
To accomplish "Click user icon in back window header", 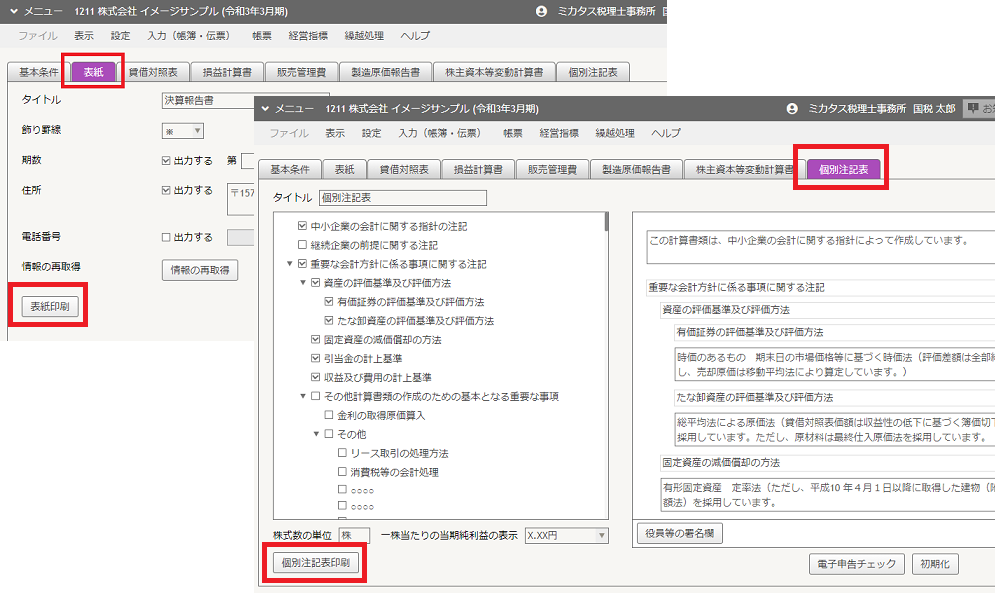I will click(x=541, y=11).
